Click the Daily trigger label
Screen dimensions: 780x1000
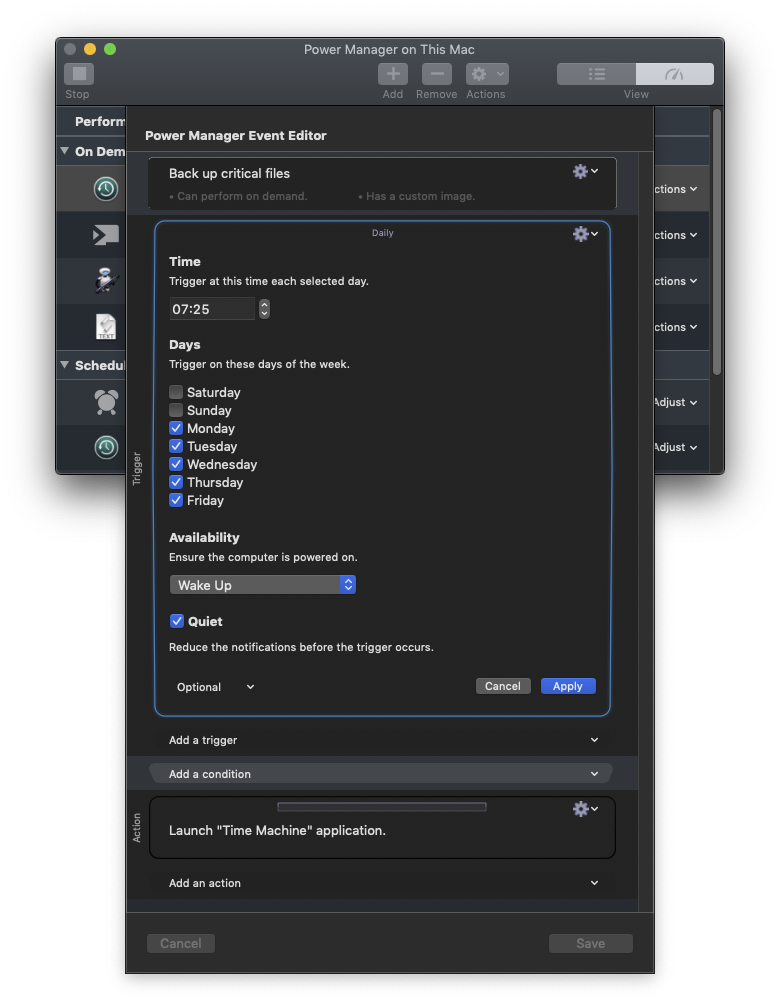click(x=383, y=233)
